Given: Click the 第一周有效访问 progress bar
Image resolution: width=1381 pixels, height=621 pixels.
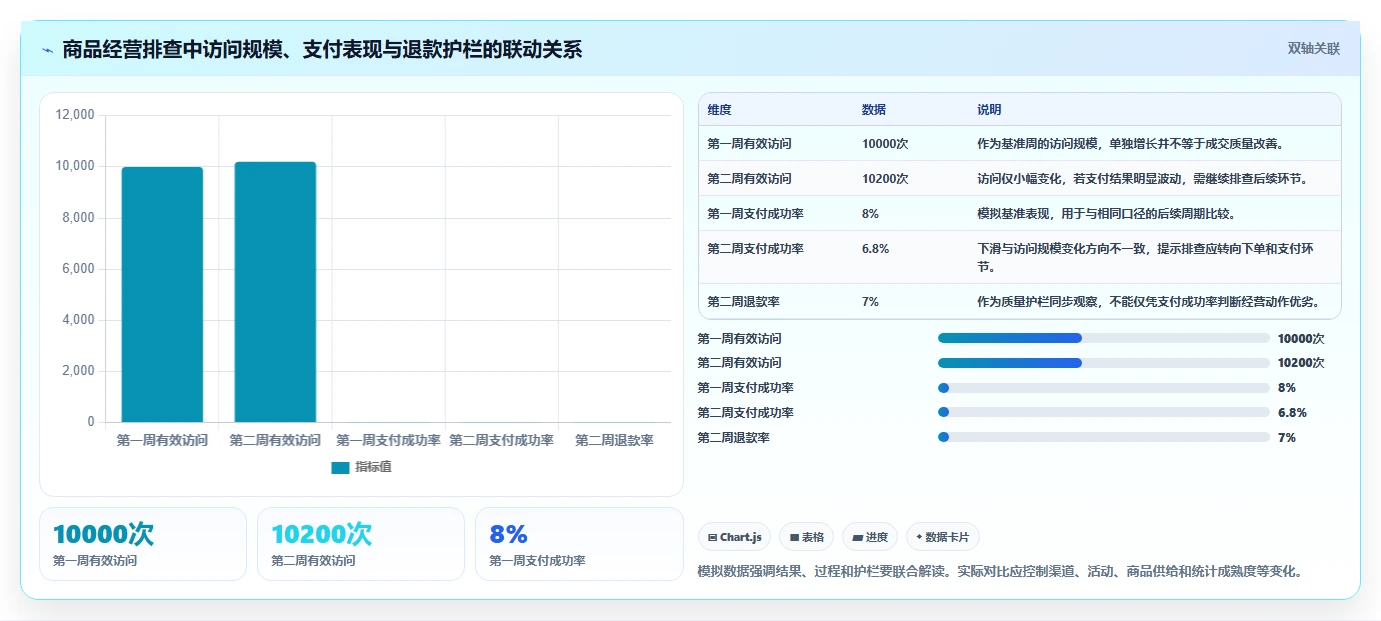Looking at the screenshot, I should point(1104,338).
